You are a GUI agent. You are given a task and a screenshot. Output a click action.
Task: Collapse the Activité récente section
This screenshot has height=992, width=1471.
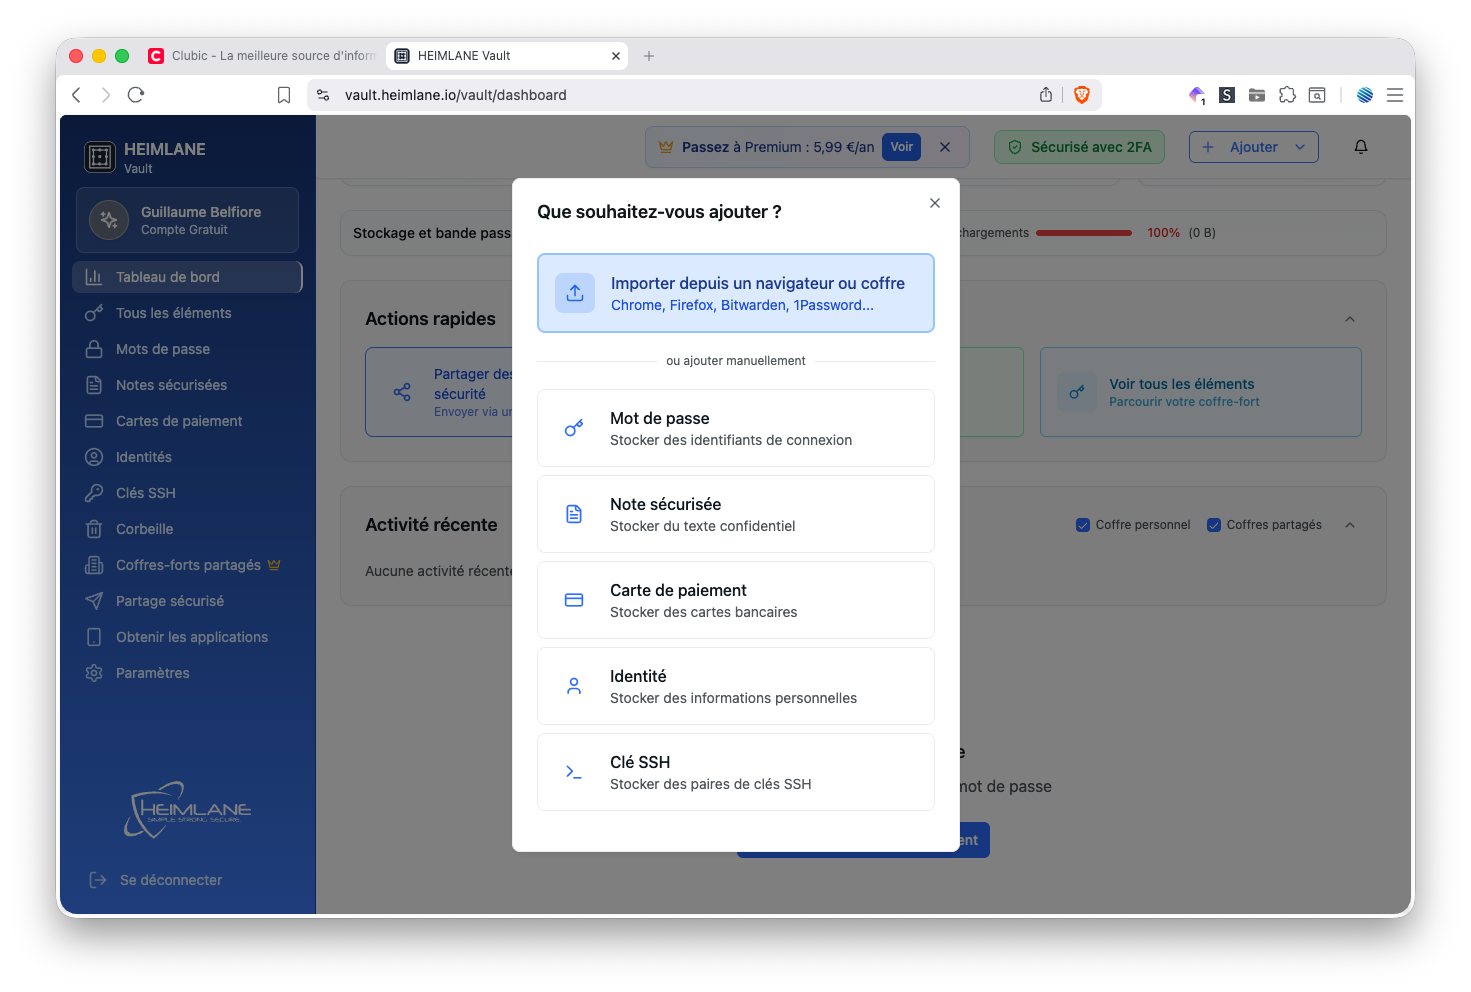1349,525
